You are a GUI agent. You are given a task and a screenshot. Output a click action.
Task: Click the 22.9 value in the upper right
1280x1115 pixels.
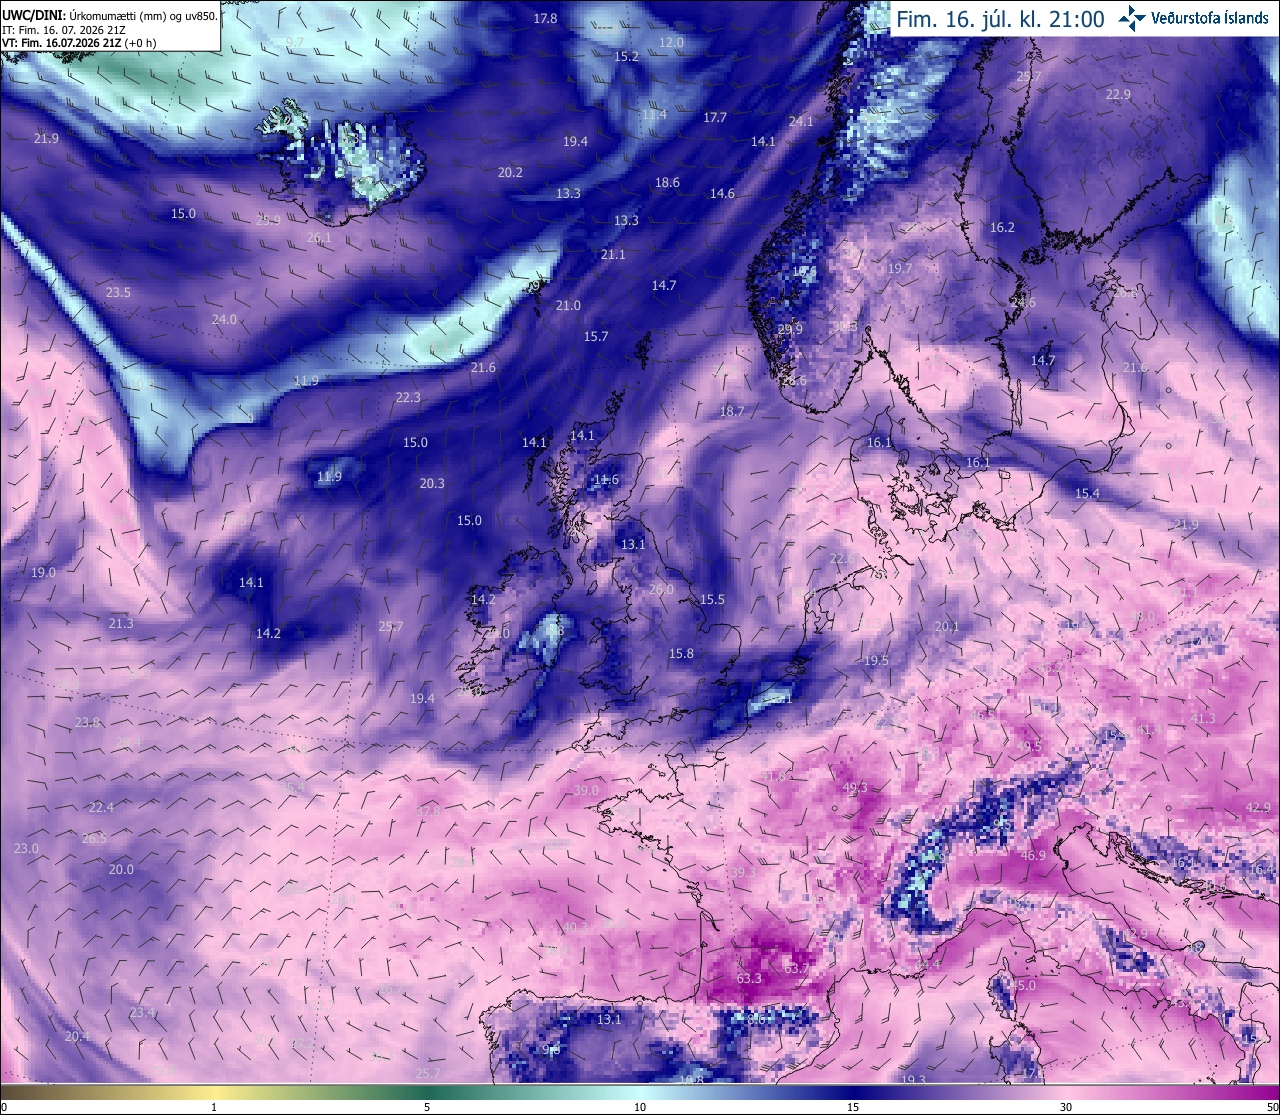point(1118,94)
